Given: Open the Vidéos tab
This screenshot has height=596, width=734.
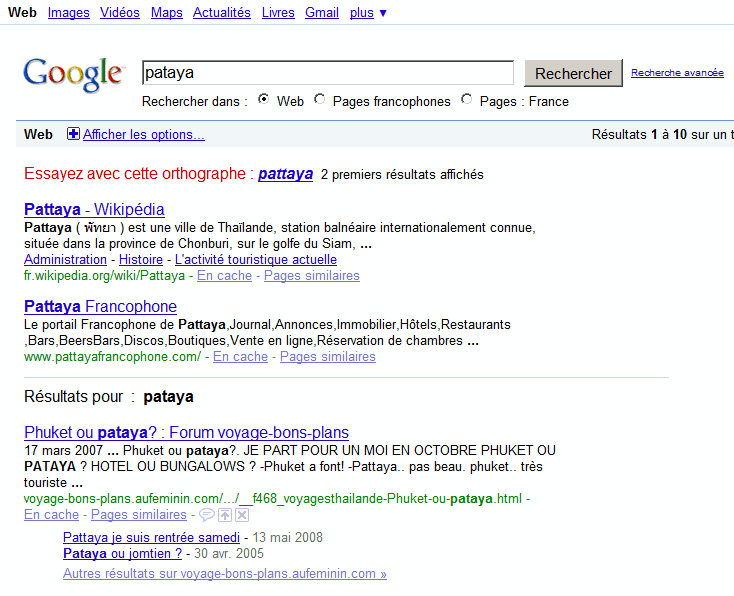Looking at the screenshot, I should 120,13.
